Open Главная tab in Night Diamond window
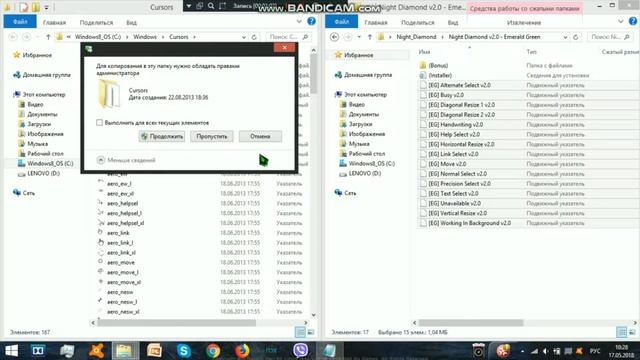 376,22
